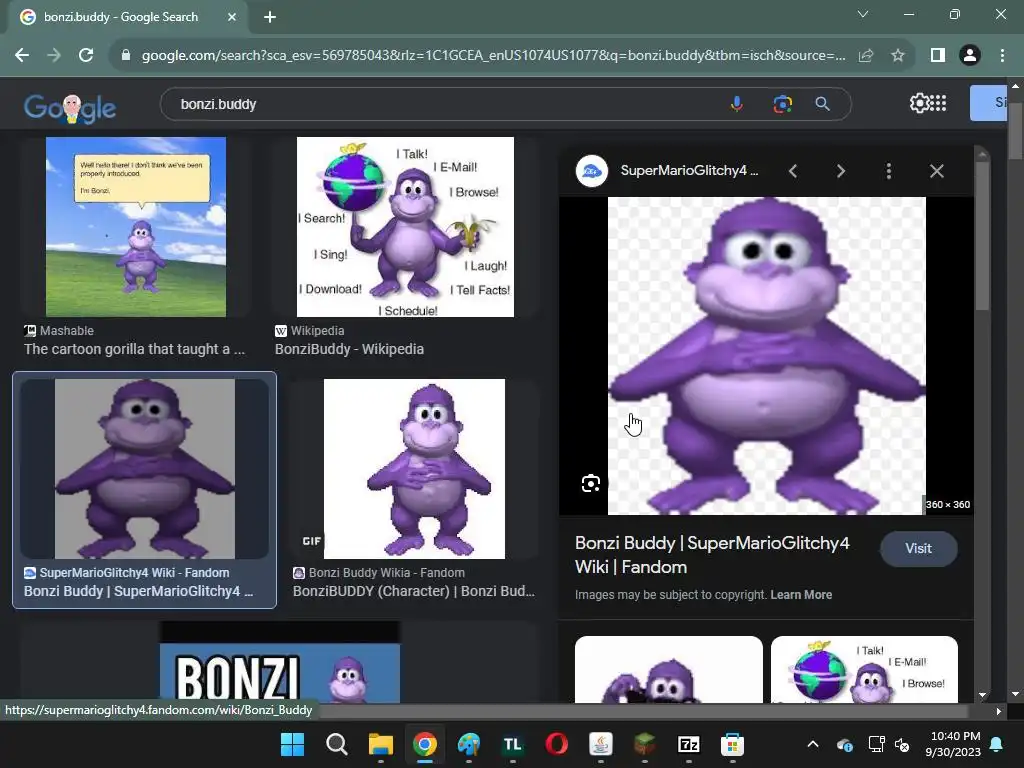Reload the Google search page

tap(86, 56)
